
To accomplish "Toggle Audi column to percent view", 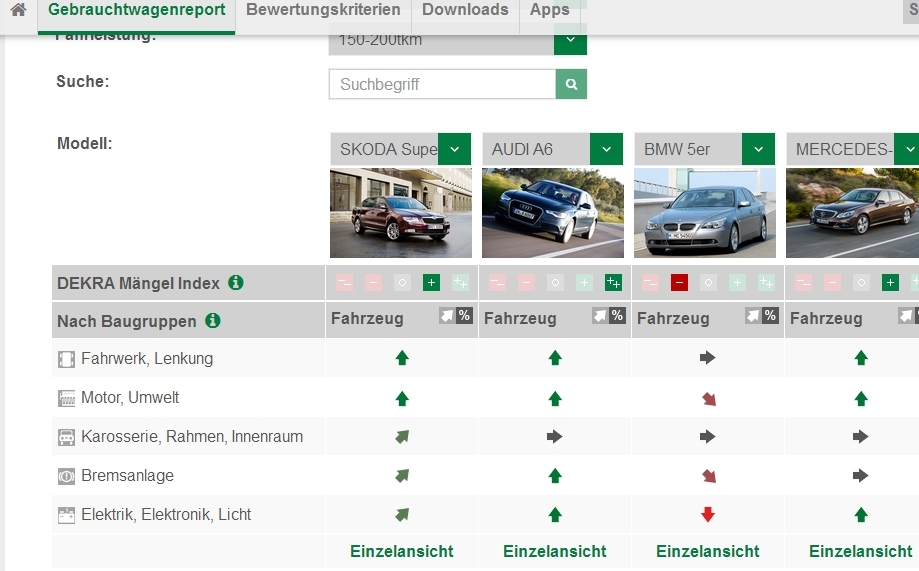I will tap(617, 316).
